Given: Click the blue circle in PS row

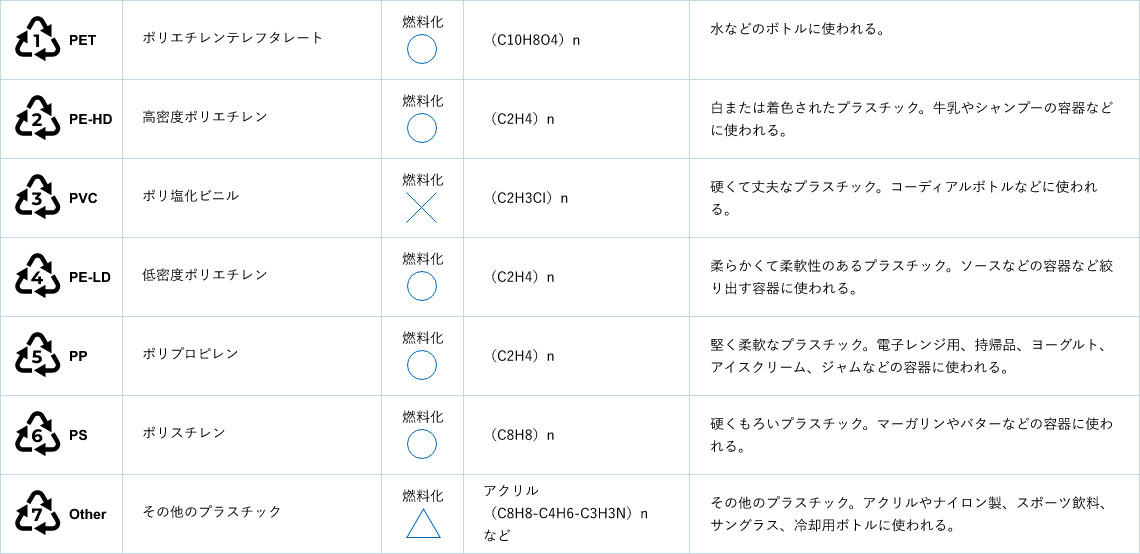Looking at the screenshot, I should click(x=422, y=444).
